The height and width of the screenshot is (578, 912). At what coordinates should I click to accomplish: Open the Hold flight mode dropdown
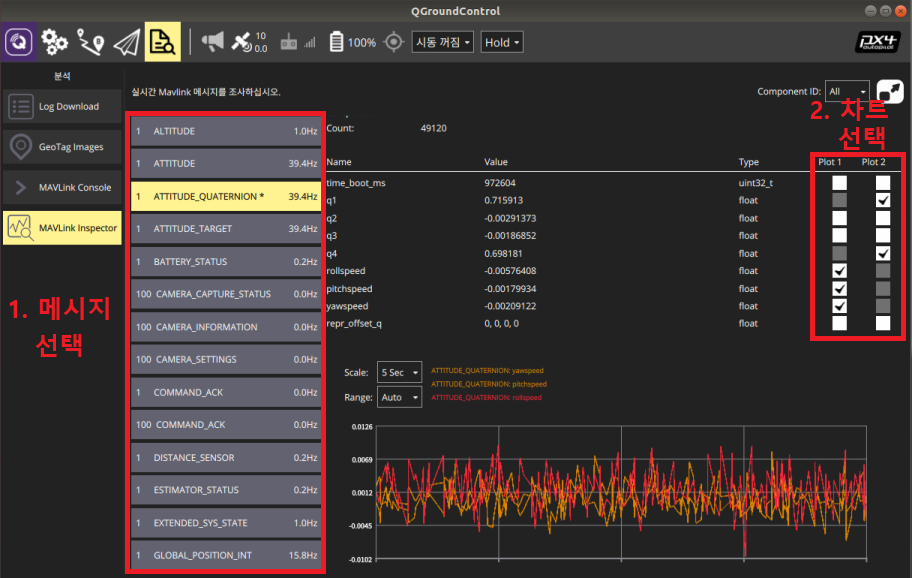click(502, 42)
